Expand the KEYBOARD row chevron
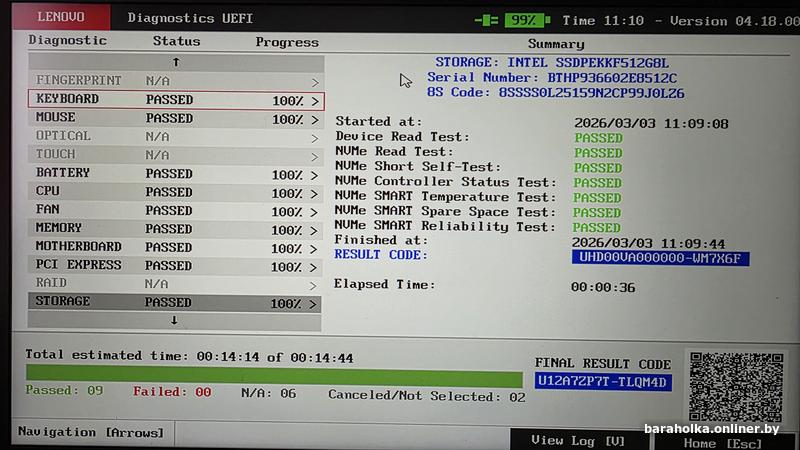800x450 pixels. click(x=315, y=101)
